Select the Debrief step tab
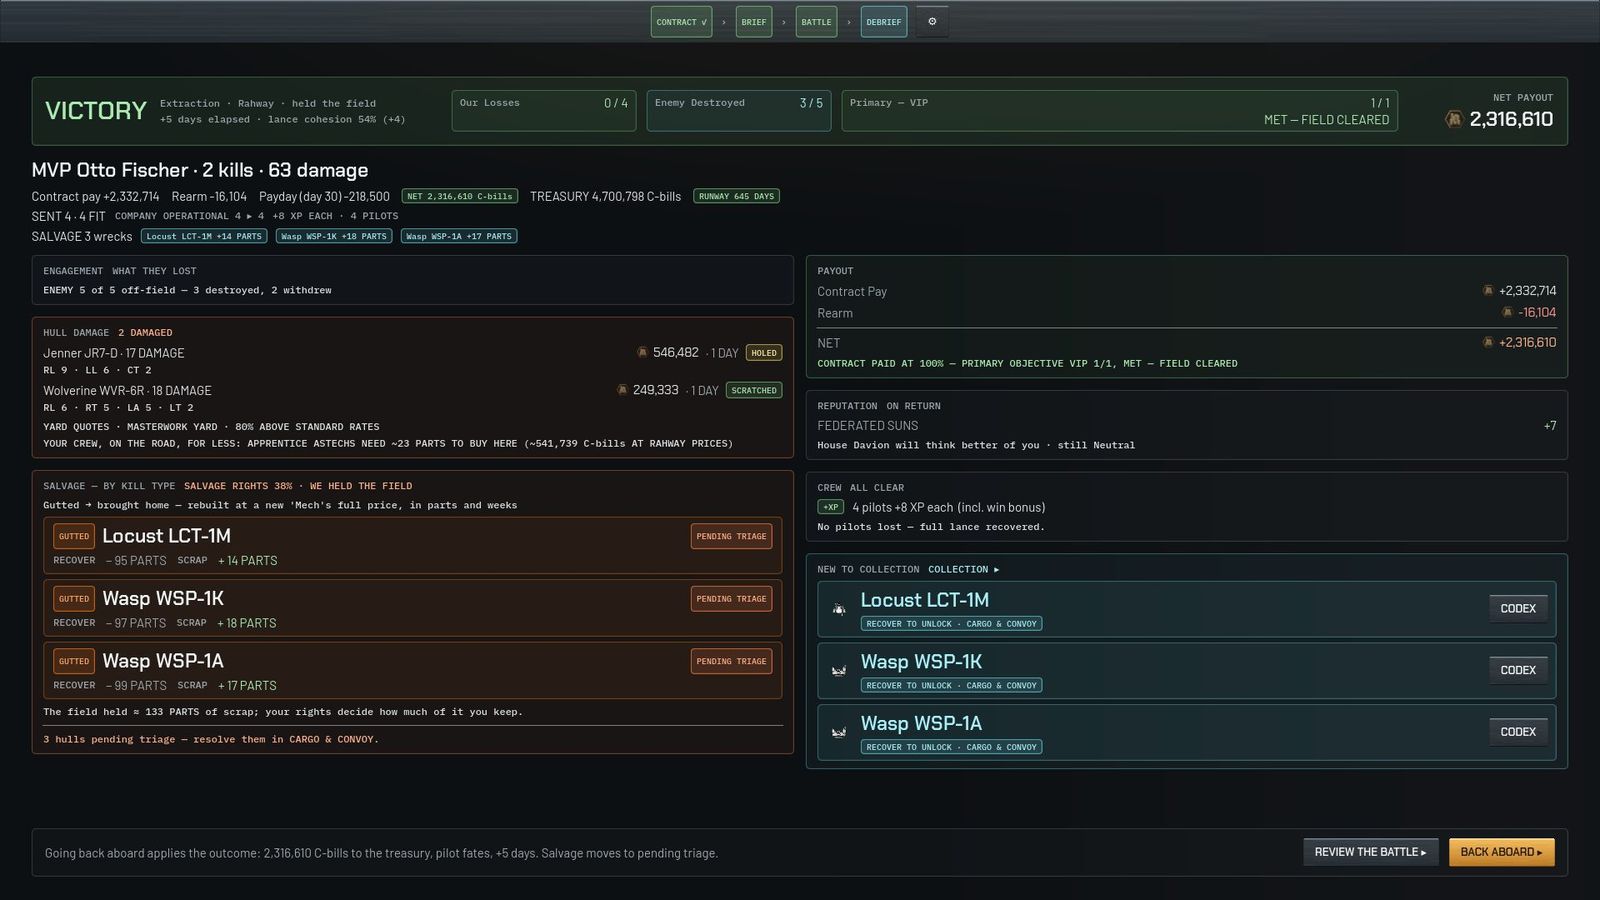 (x=884, y=22)
